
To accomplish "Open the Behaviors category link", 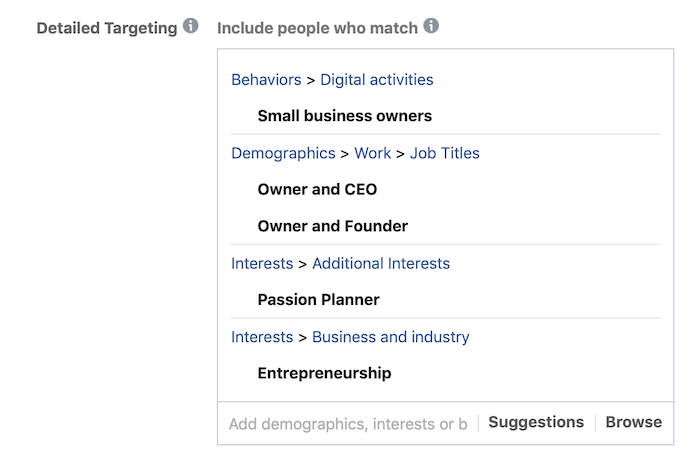I will 266,80.
